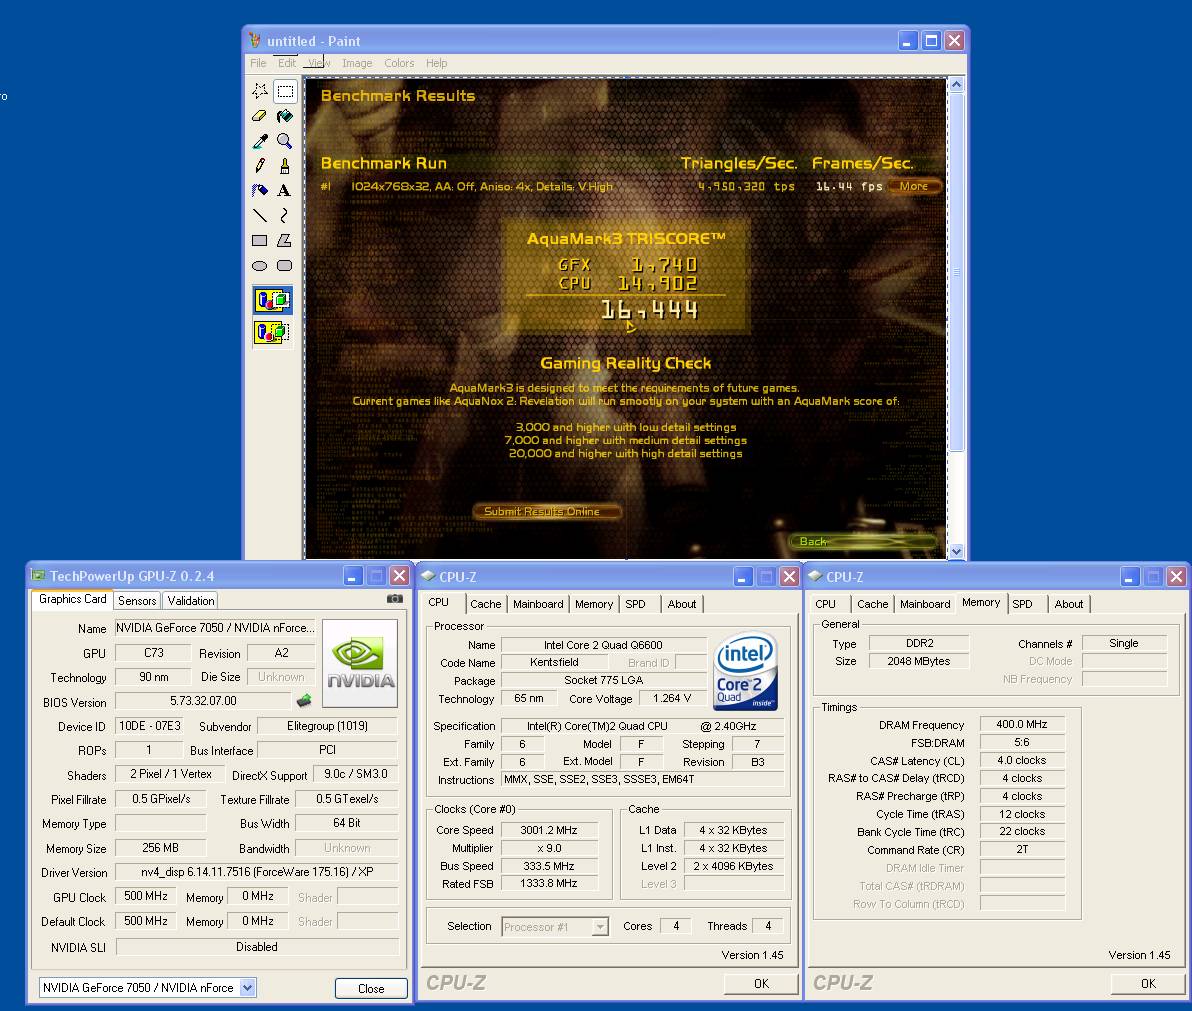
Task: Open the Colors menu in Paint
Action: [399, 63]
